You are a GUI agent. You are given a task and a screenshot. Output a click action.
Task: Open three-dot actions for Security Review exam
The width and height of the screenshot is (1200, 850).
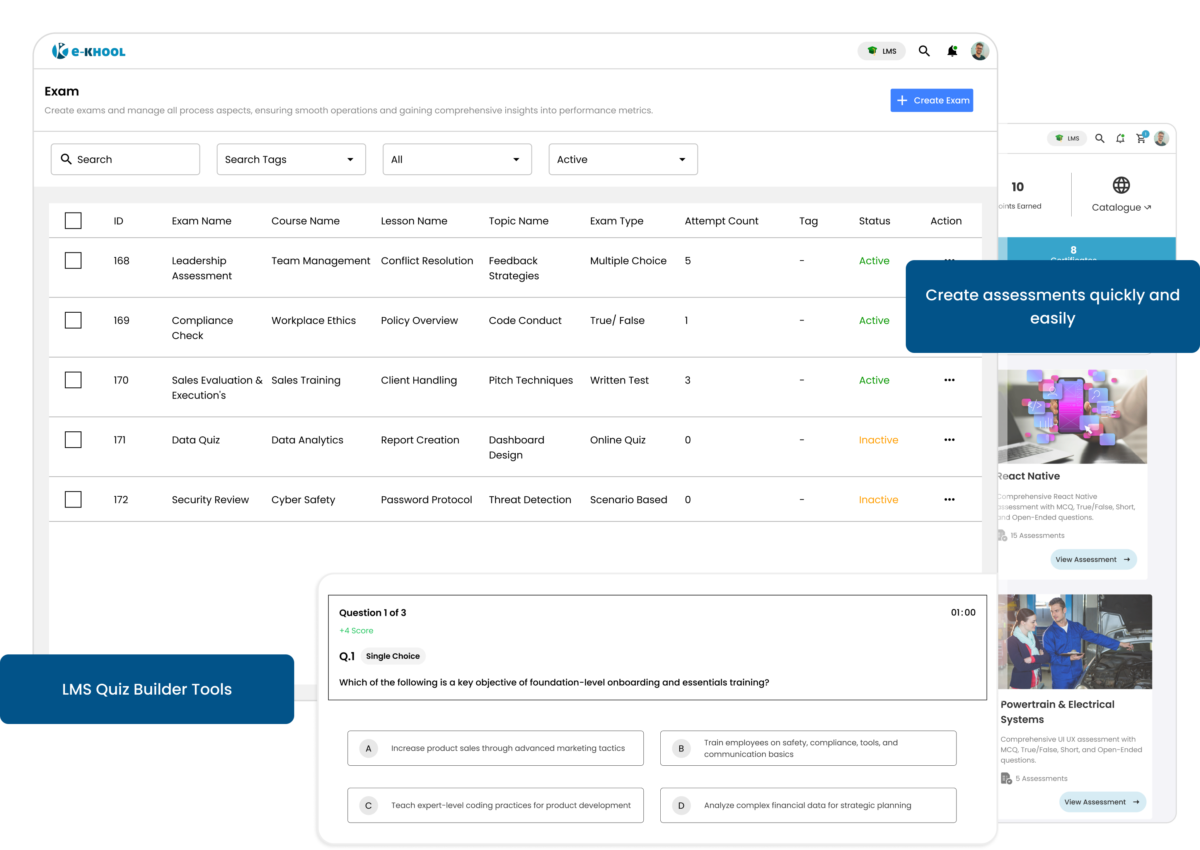tap(949, 500)
